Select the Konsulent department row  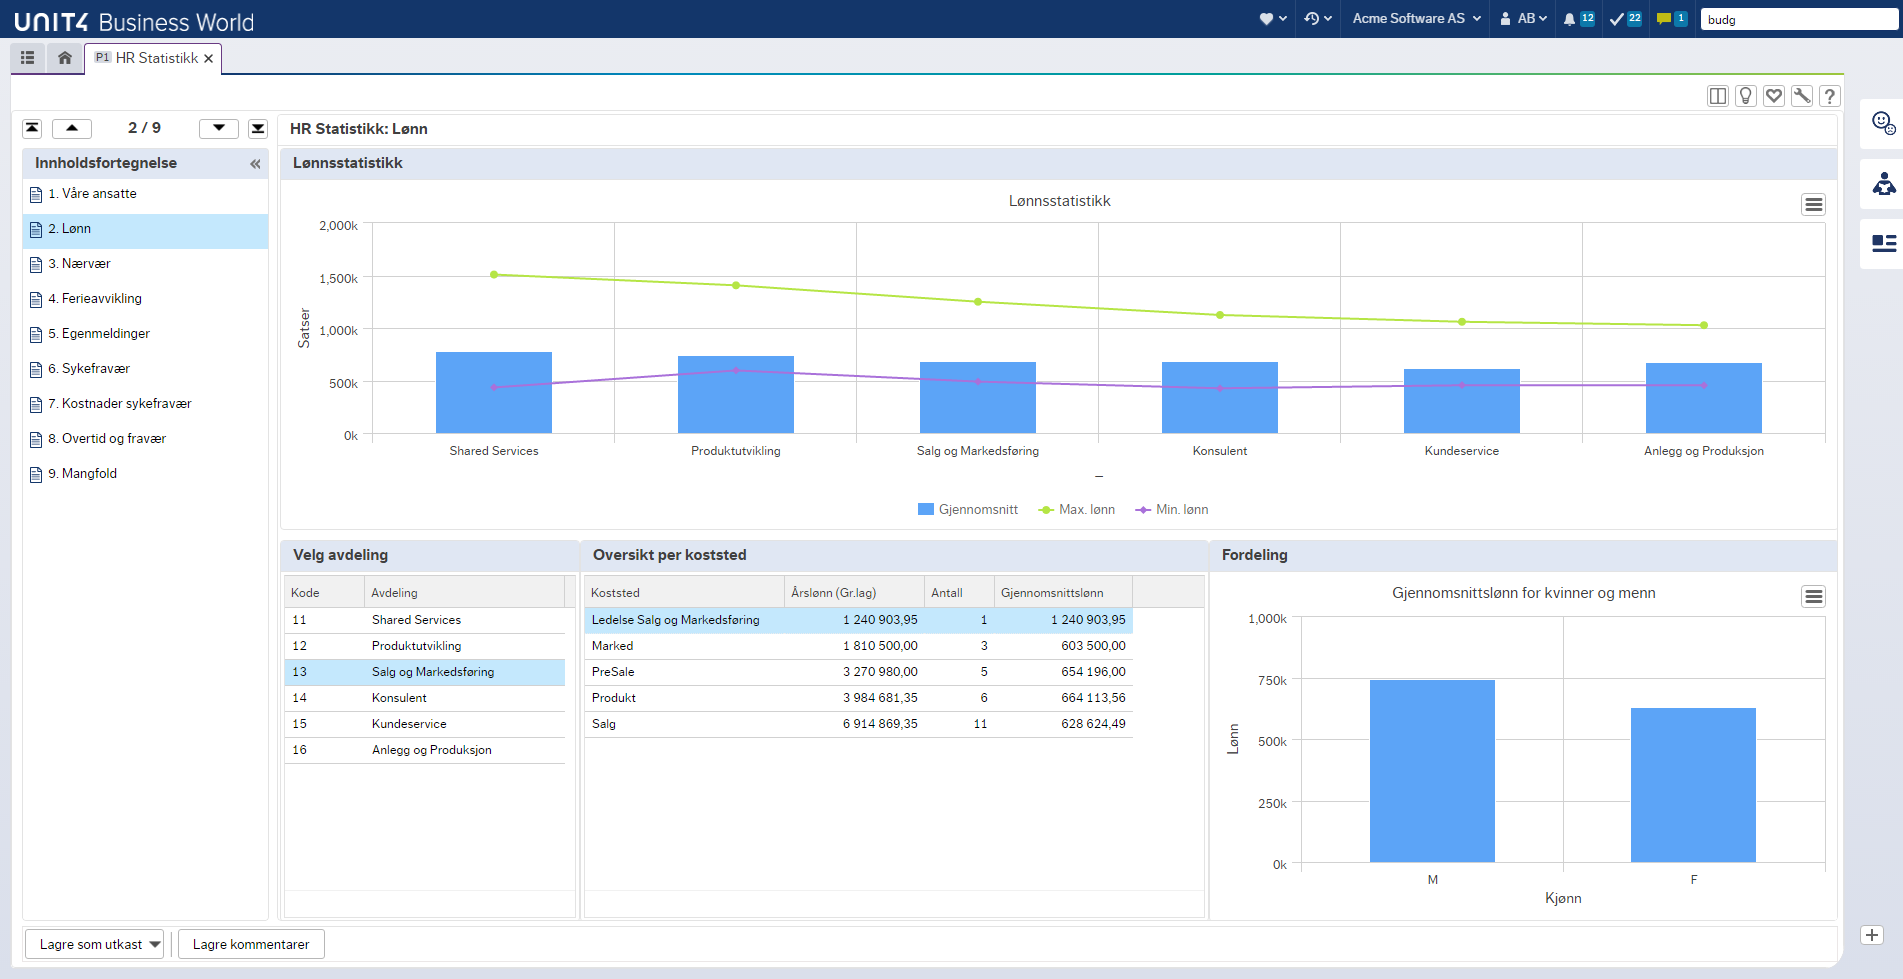pos(425,698)
